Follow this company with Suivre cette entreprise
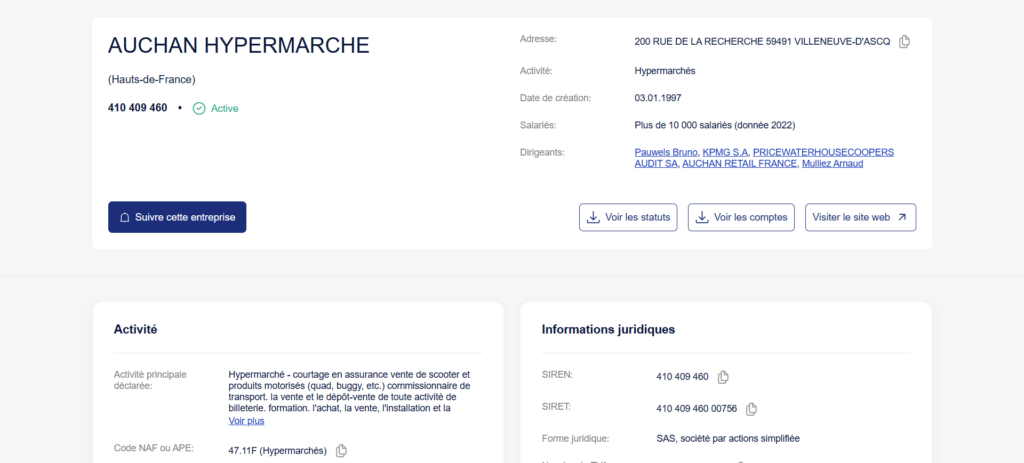The width and height of the screenshot is (1024, 463). click(177, 217)
